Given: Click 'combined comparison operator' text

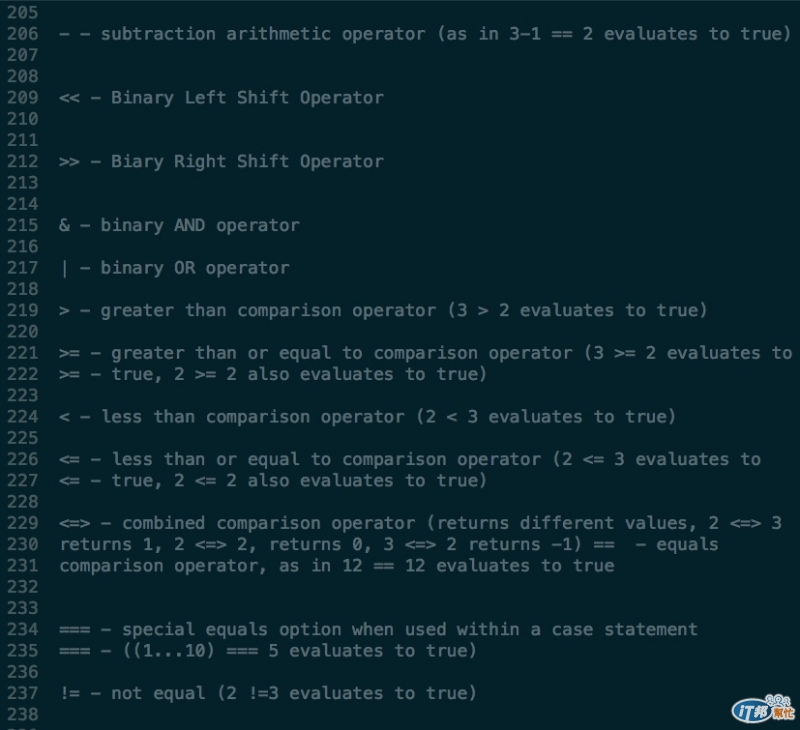Looking at the screenshot, I should click(x=268, y=523).
